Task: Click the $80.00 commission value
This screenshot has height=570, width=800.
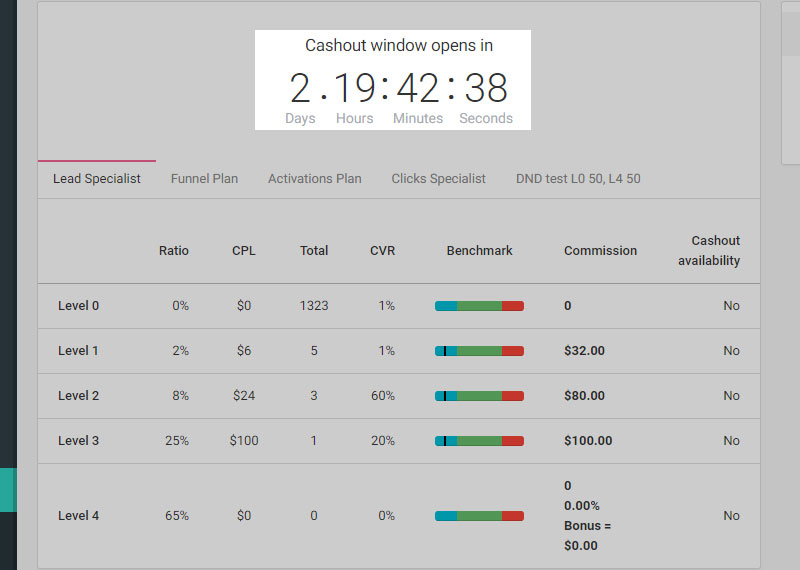Action: [584, 396]
